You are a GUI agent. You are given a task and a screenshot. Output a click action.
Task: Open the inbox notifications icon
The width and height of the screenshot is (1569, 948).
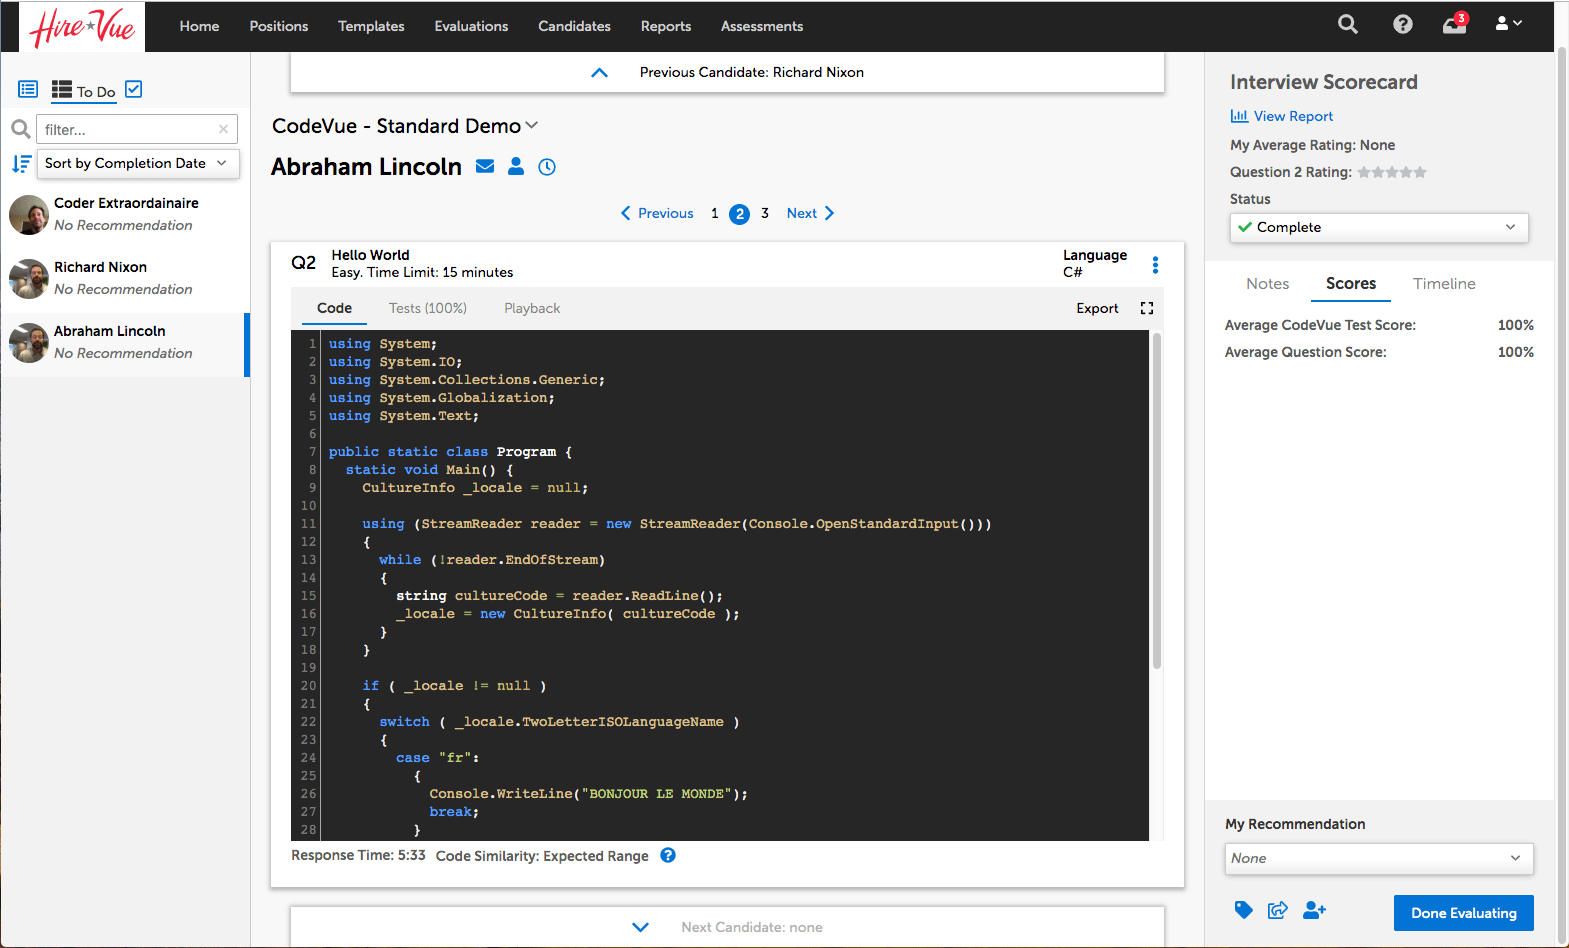coord(1455,24)
